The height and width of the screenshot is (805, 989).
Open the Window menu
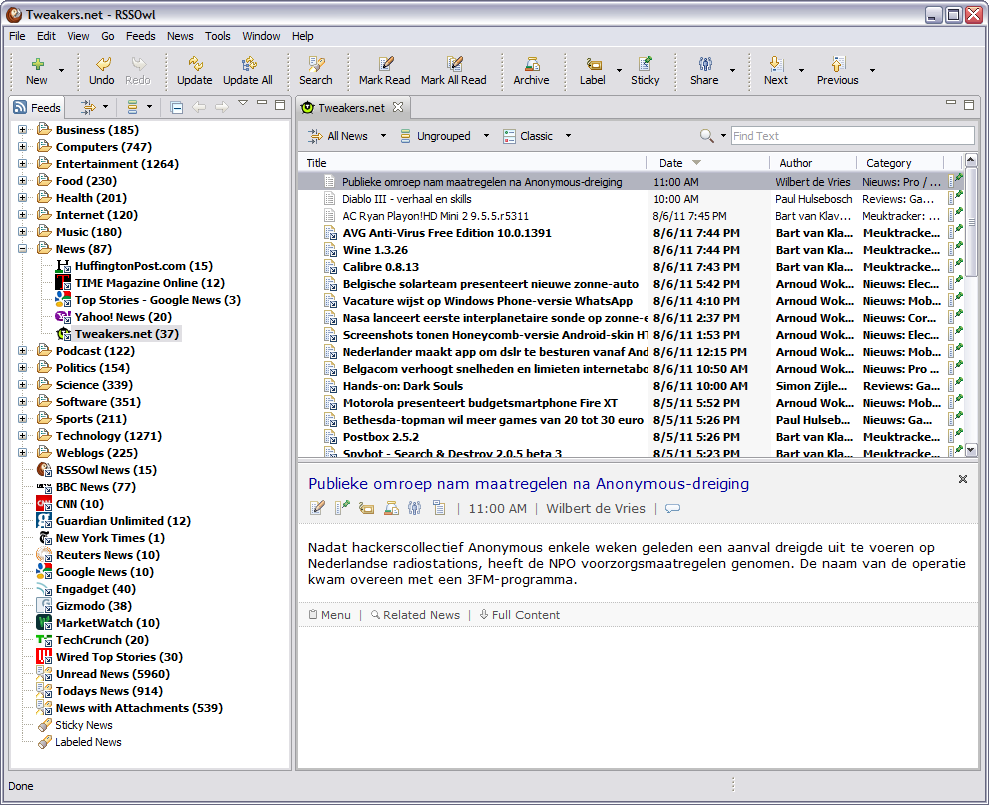point(261,36)
